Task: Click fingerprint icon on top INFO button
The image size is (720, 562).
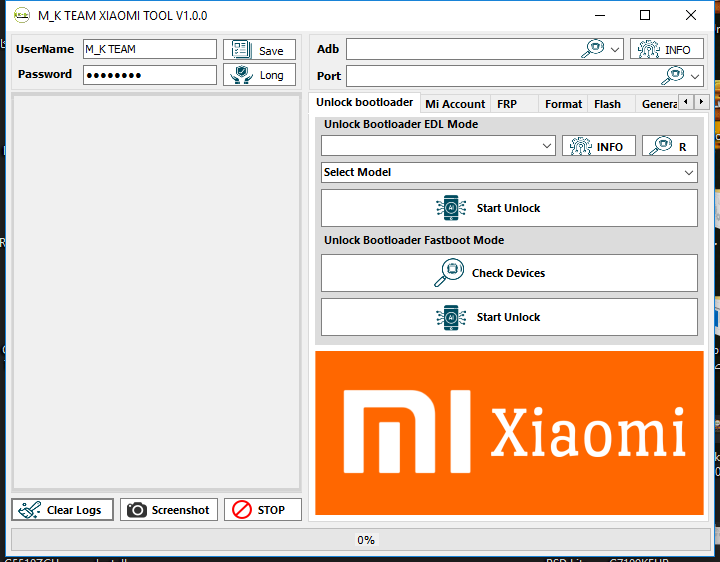Action: 648,49
